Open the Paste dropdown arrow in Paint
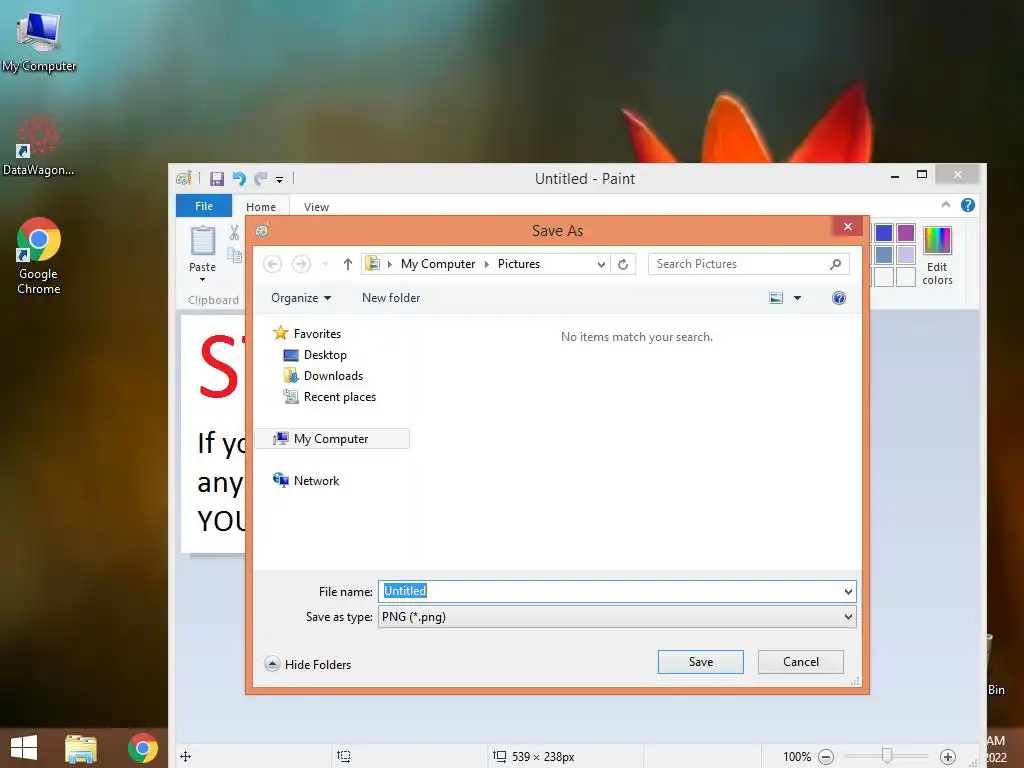 [202, 280]
